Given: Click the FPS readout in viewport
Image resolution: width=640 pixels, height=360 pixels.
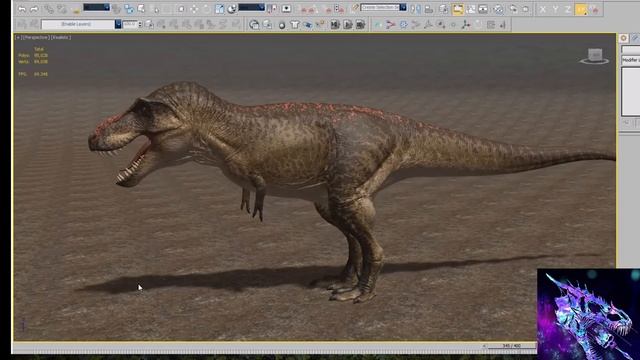Looking at the screenshot, I should pyautogui.click(x=33, y=74).
